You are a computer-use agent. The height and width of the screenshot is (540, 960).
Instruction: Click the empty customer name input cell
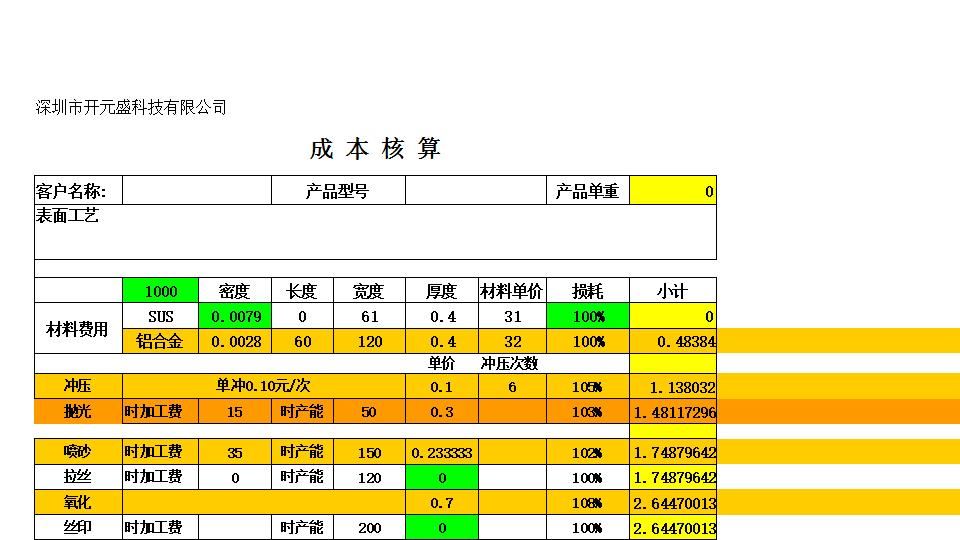tap(197, 191)
